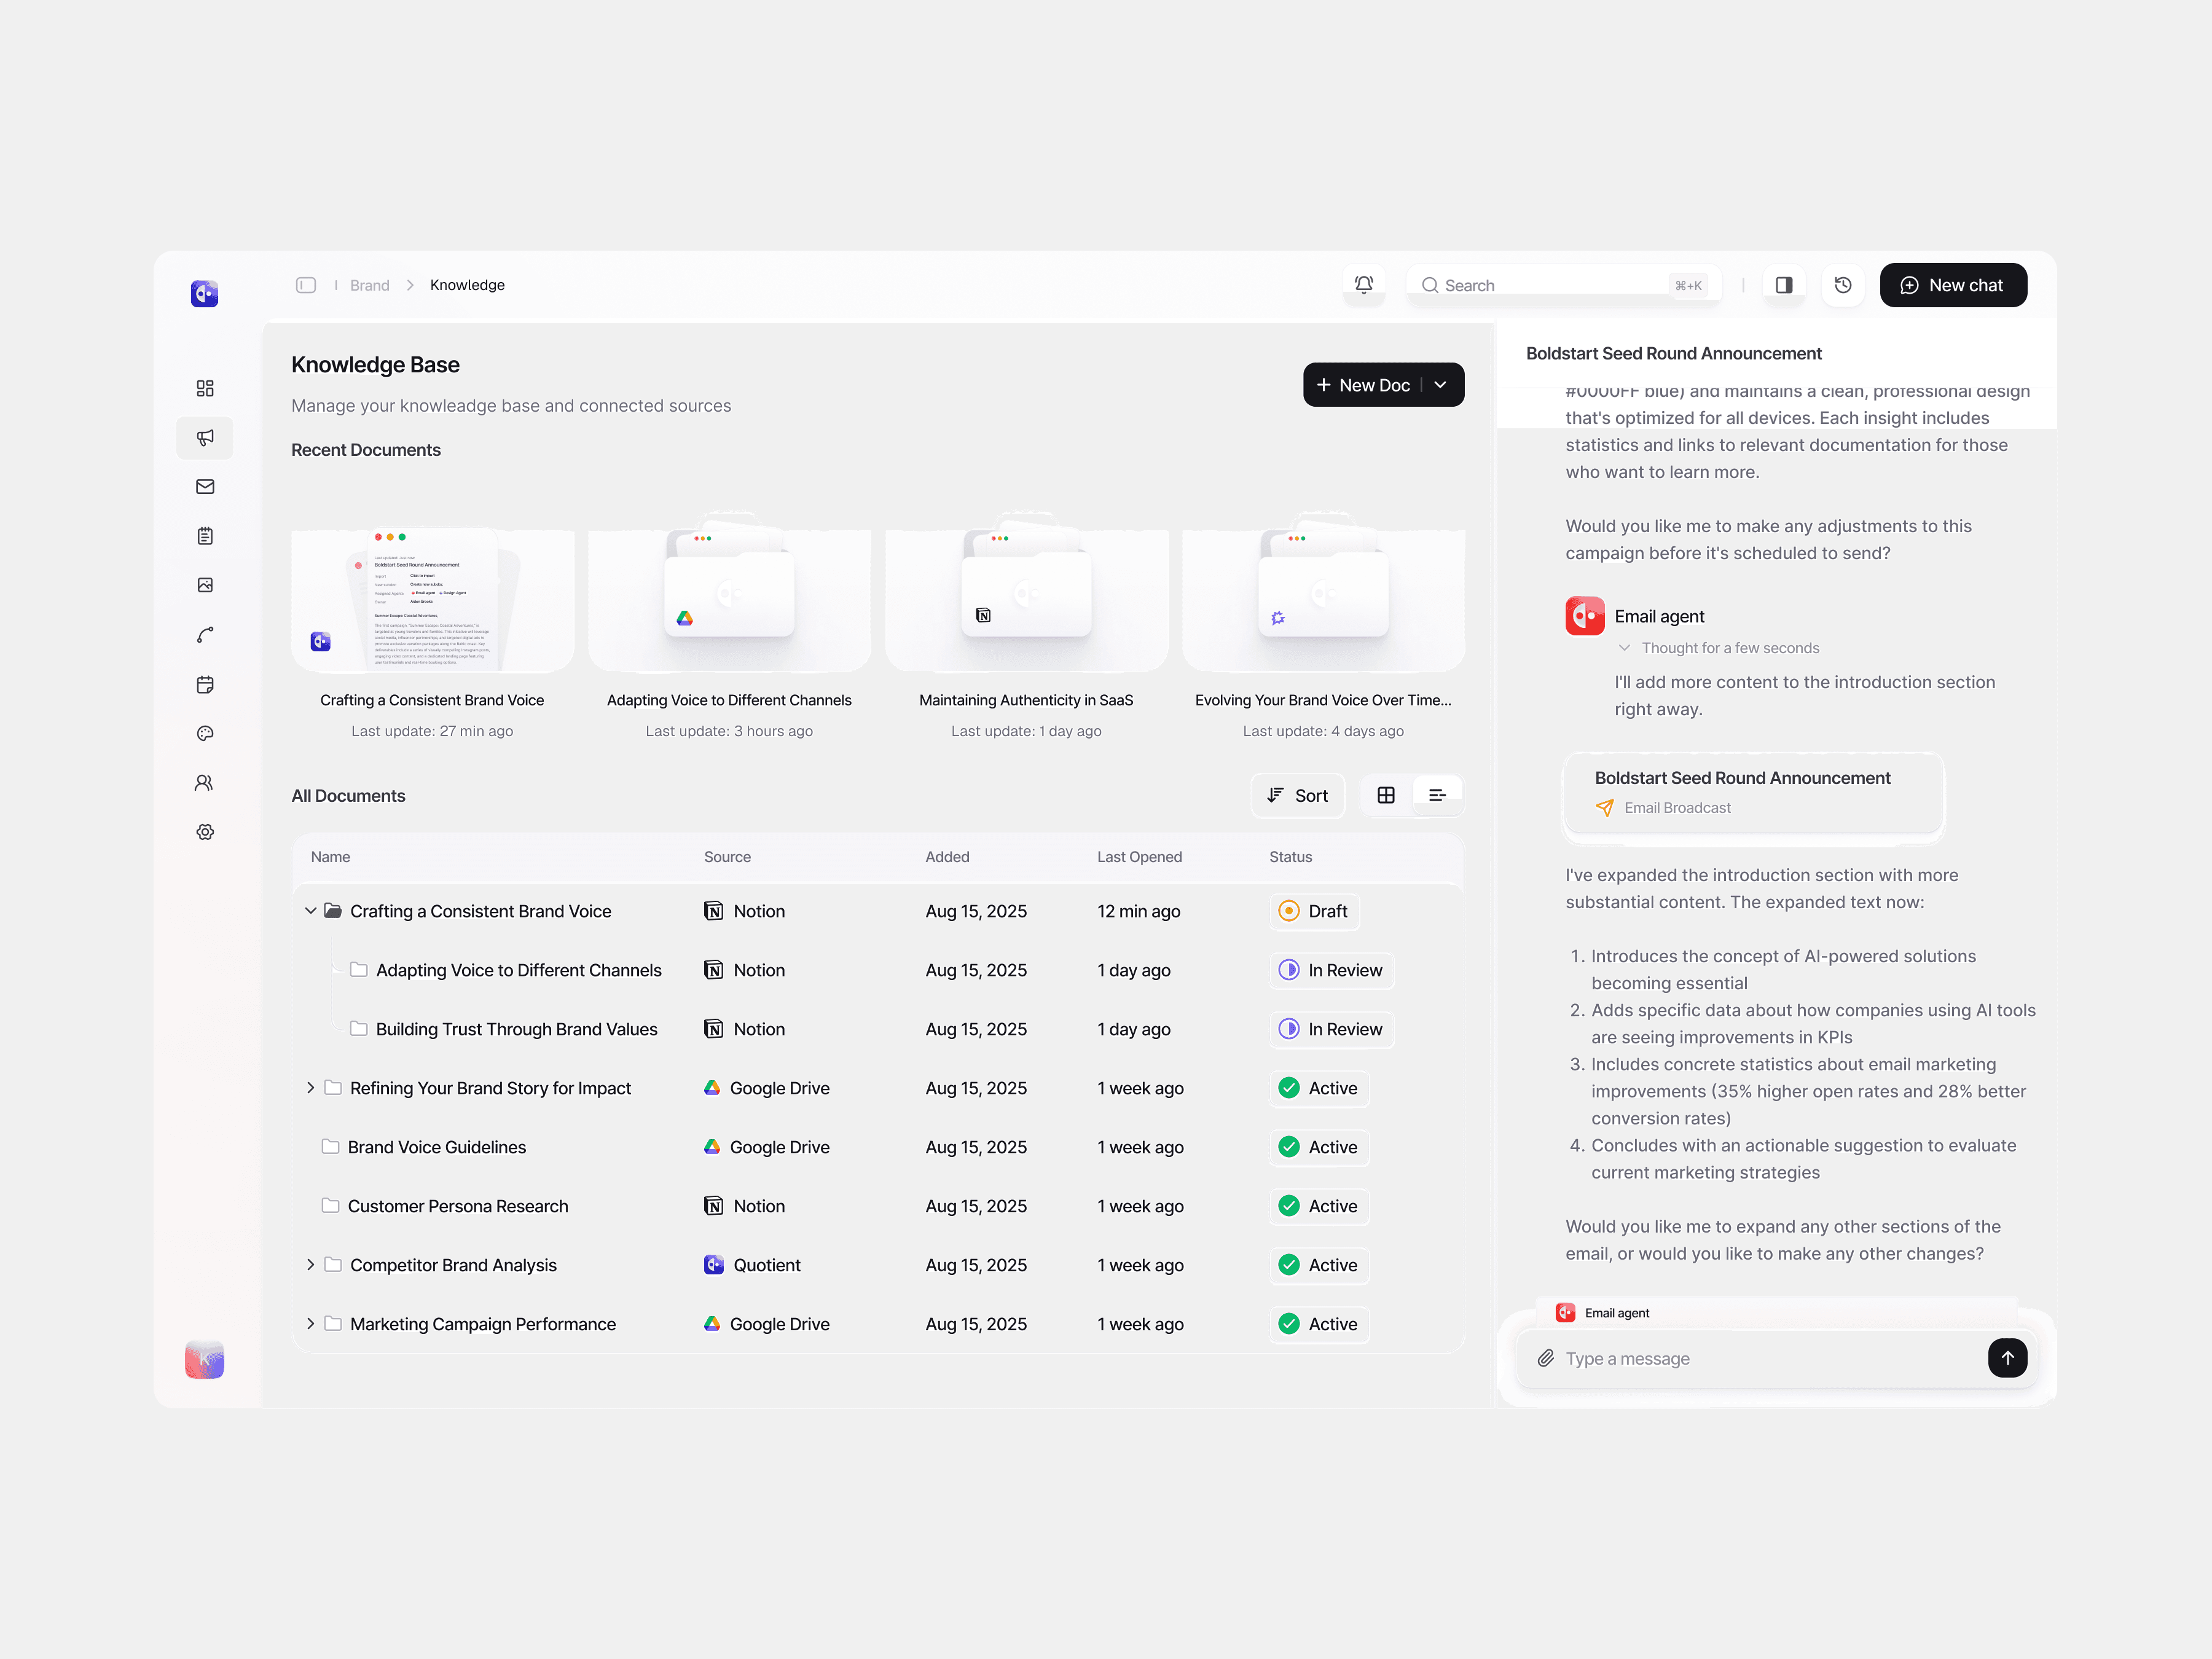Expand the Competitor Brand Analysis folder
Image resolution: width=2212 pixels, height=1659 pixels.
tap(311, 1265)
